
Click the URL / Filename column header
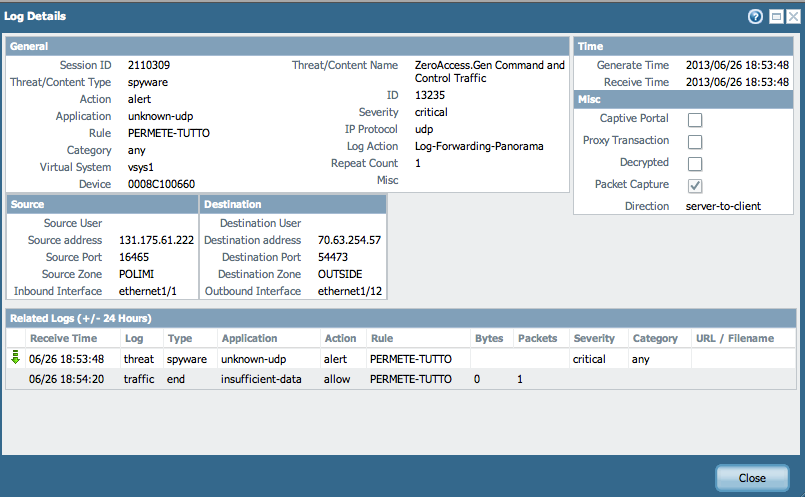735,338
